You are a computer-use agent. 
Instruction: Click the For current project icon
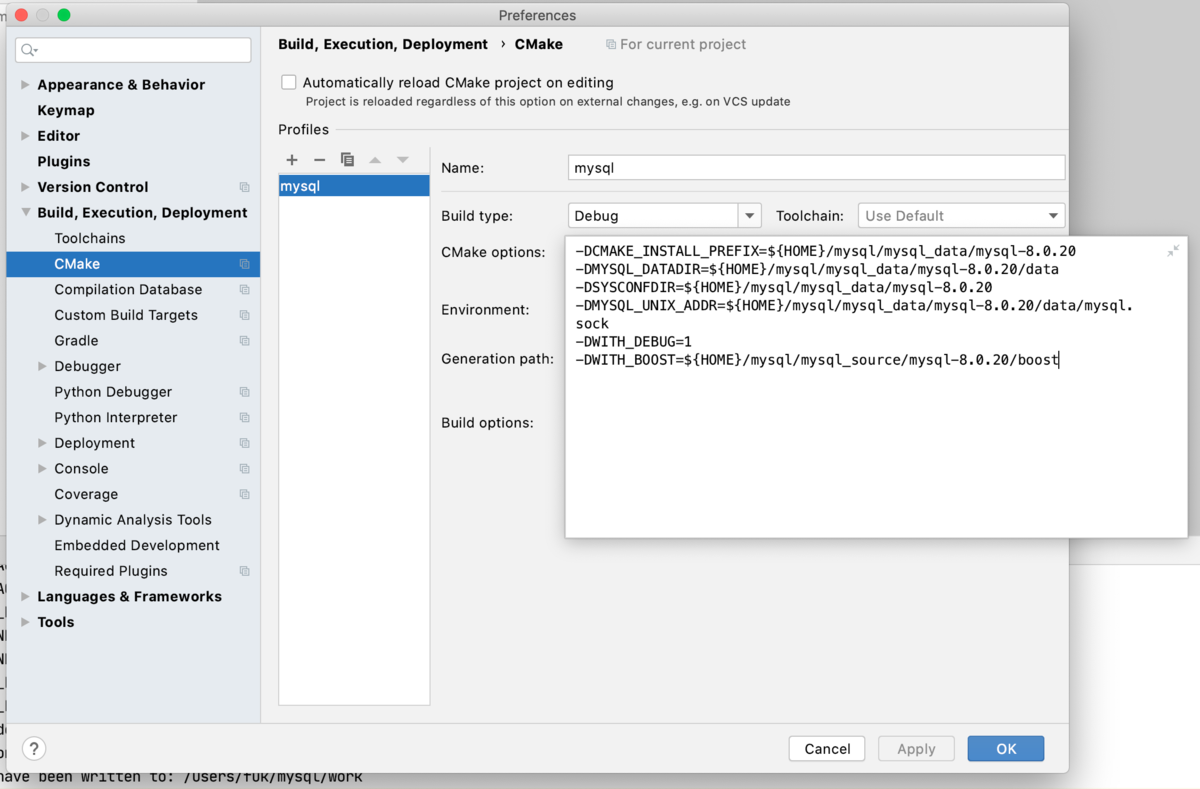[611, 45]
